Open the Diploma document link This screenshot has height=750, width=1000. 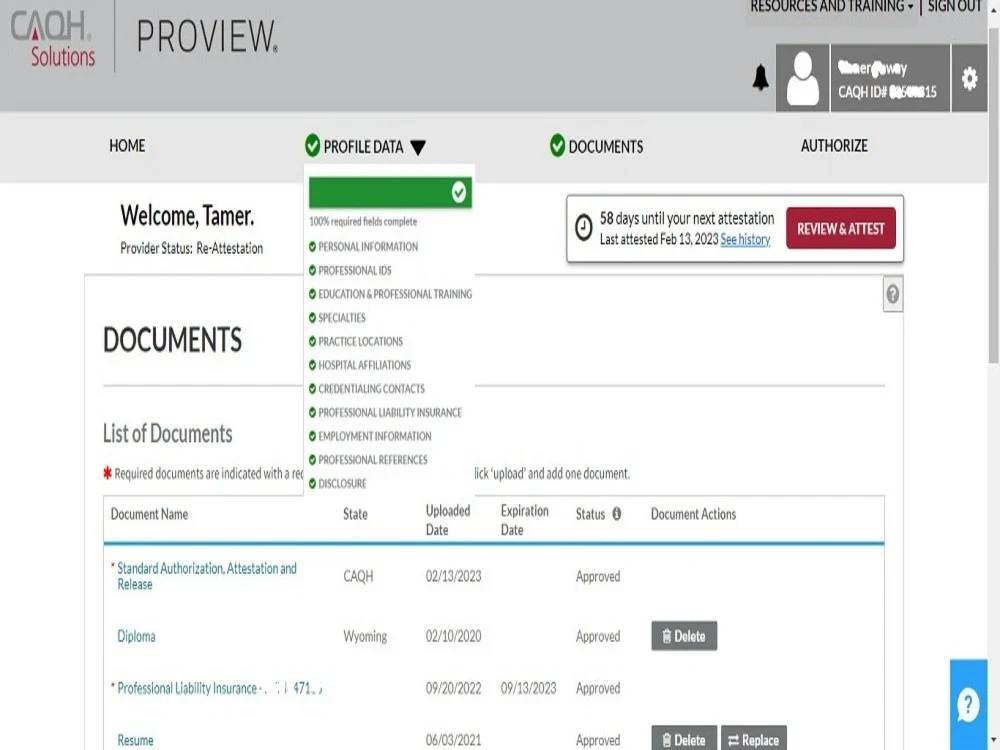pos(136,636)
